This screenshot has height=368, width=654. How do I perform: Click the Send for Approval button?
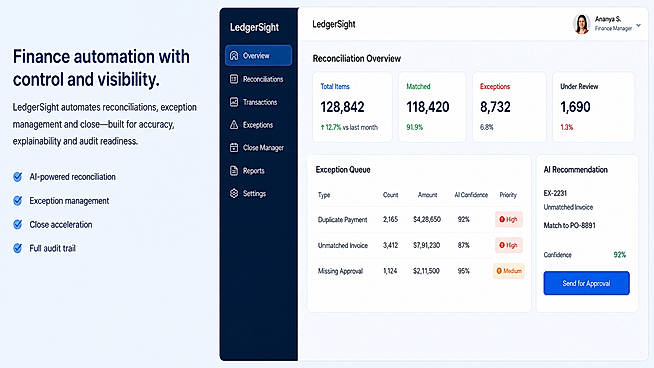(x=586, y=283)
